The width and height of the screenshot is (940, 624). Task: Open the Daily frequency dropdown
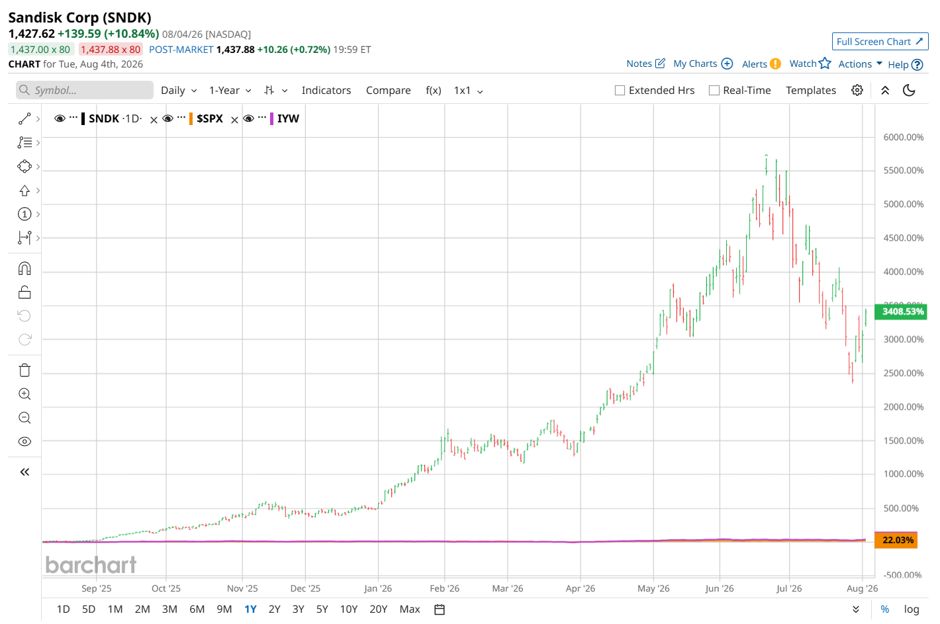click(179, 90)
